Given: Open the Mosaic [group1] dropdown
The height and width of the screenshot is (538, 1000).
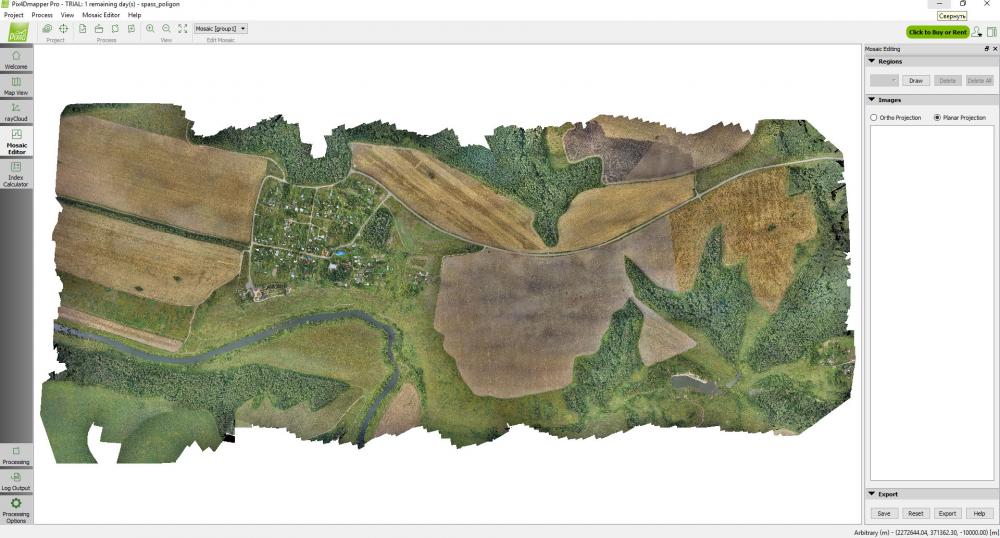Looking at the screenshot, I should pos(221,29).
